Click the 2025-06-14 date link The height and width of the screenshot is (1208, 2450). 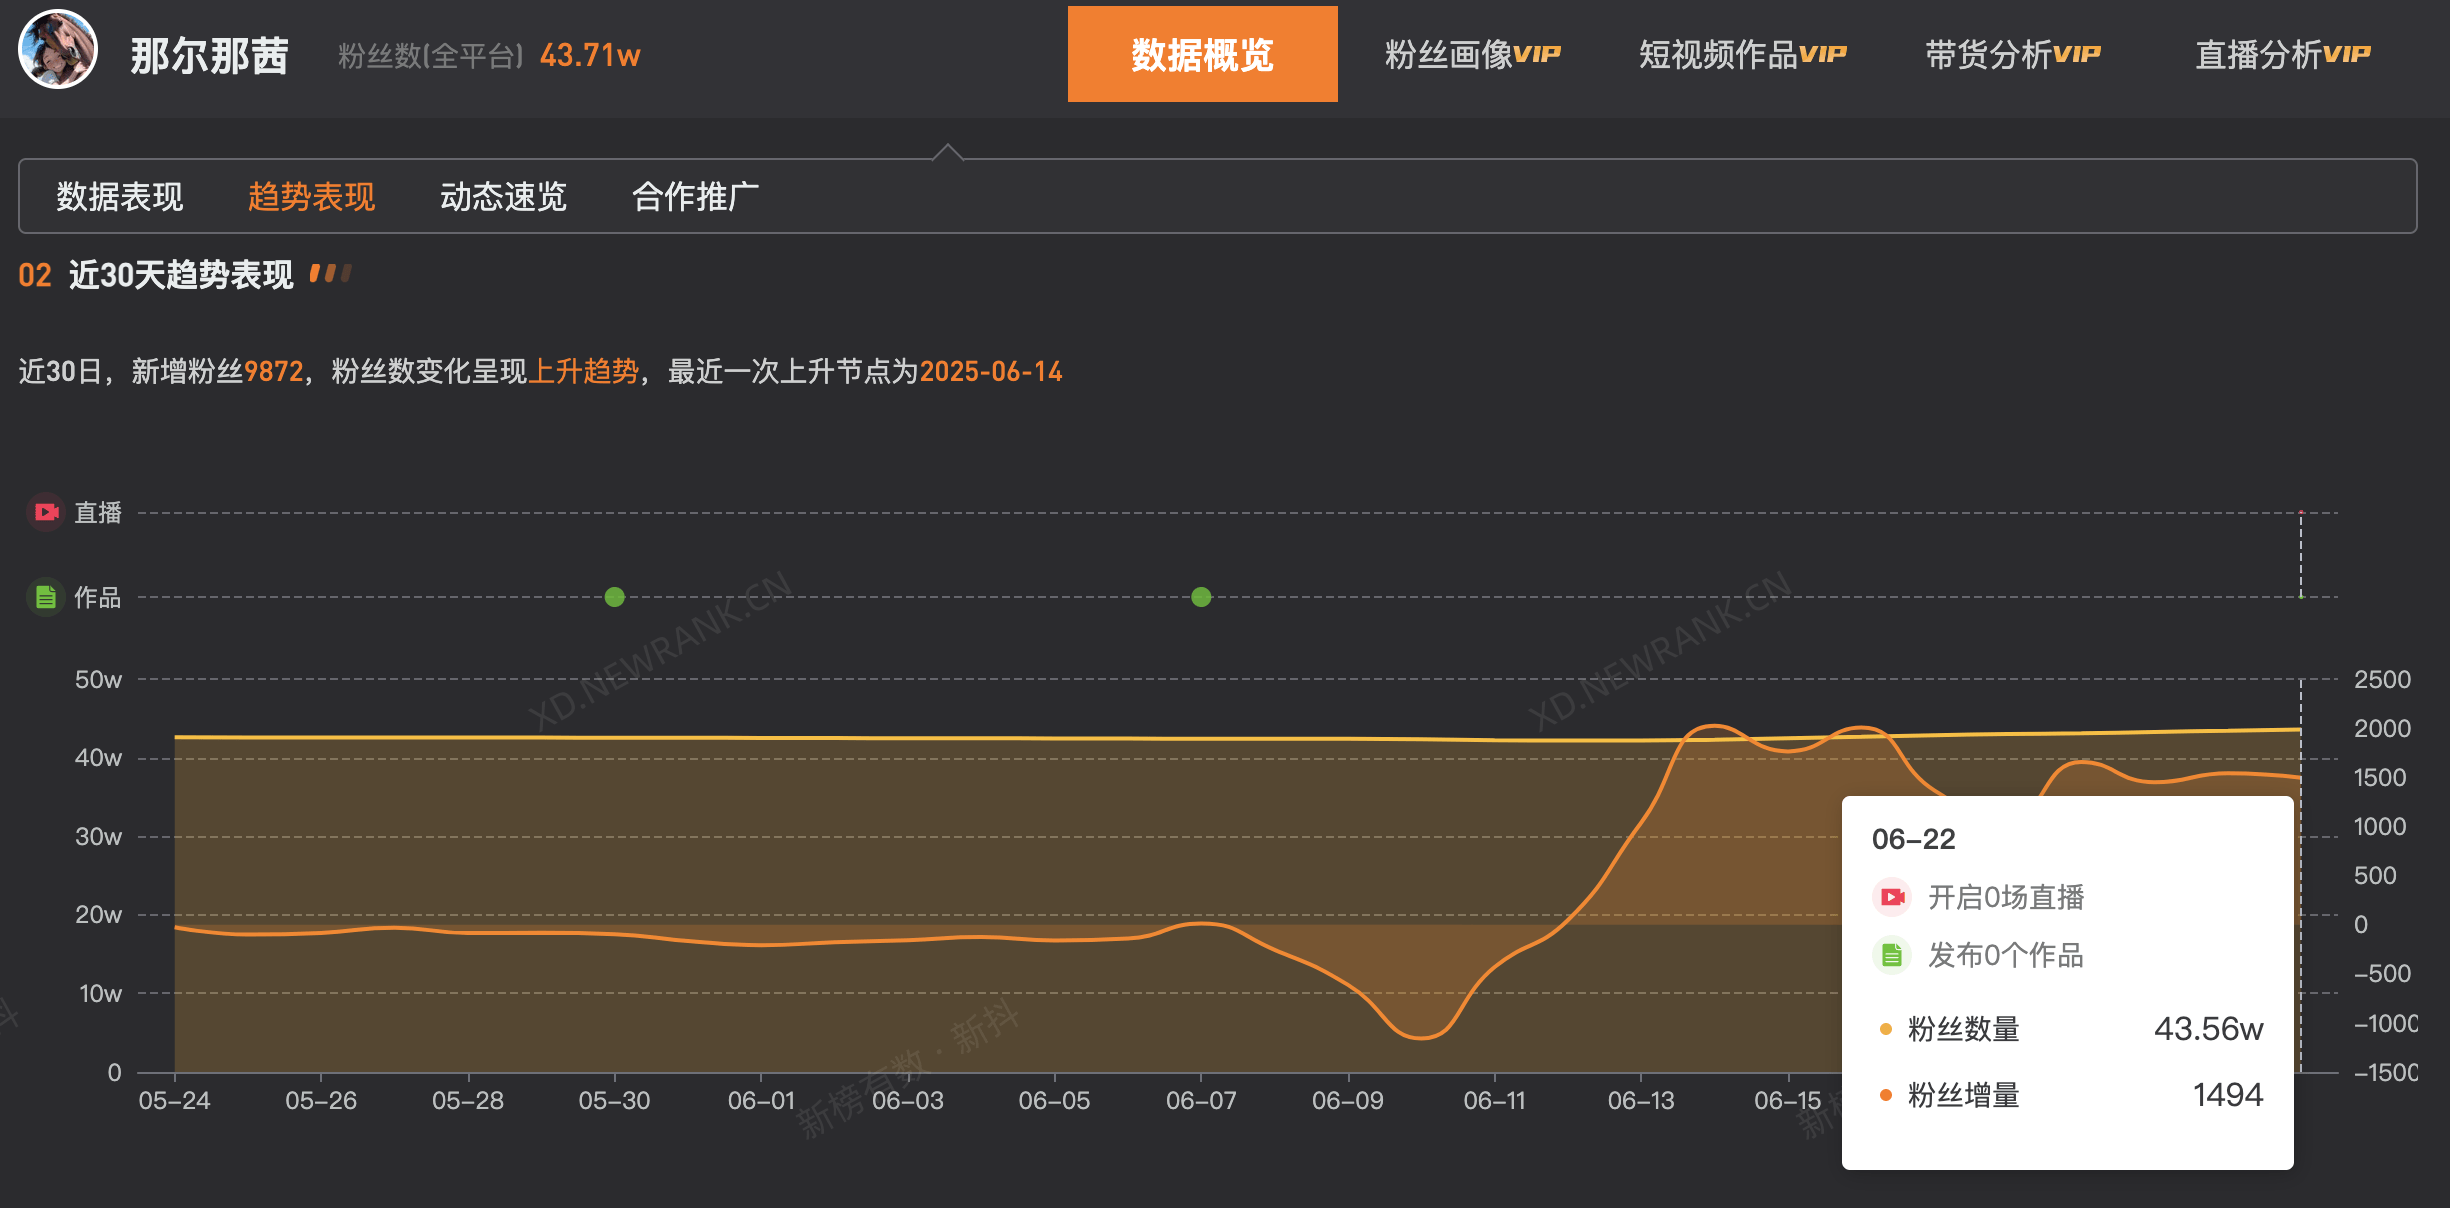coord(990,371)
